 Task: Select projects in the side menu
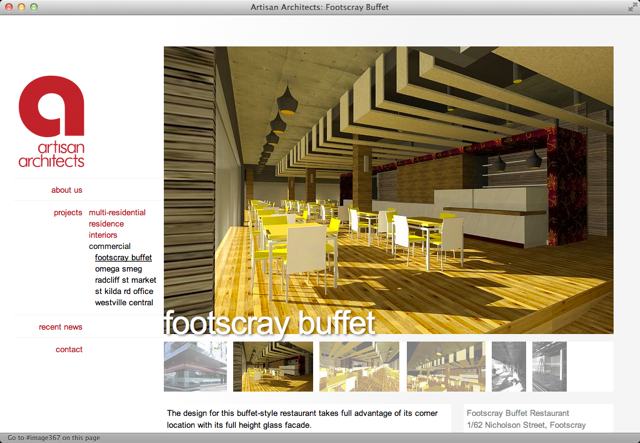coord(68,213)
